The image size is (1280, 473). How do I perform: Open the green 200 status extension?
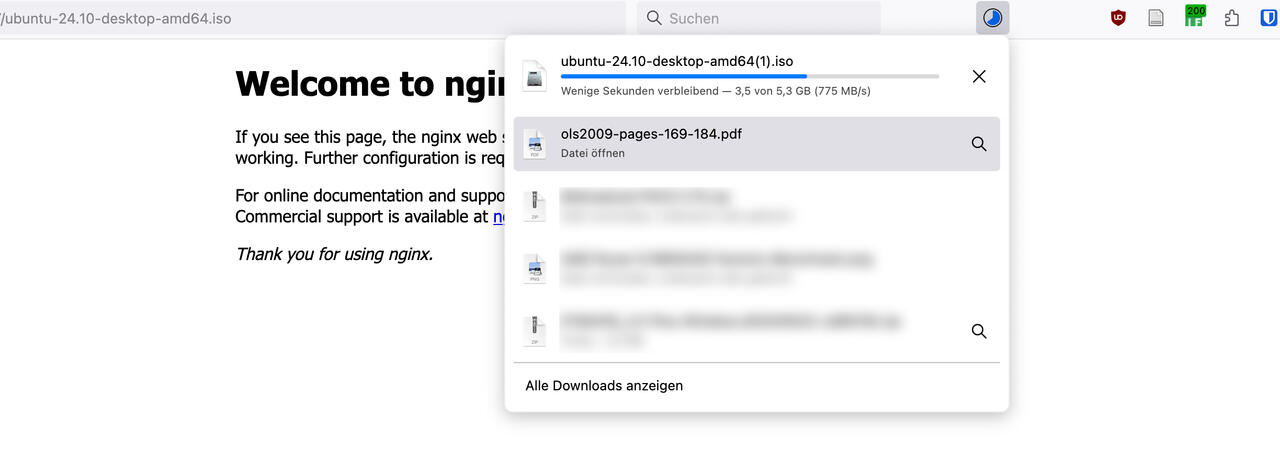pyautogui.click(x=1194, y=16)
